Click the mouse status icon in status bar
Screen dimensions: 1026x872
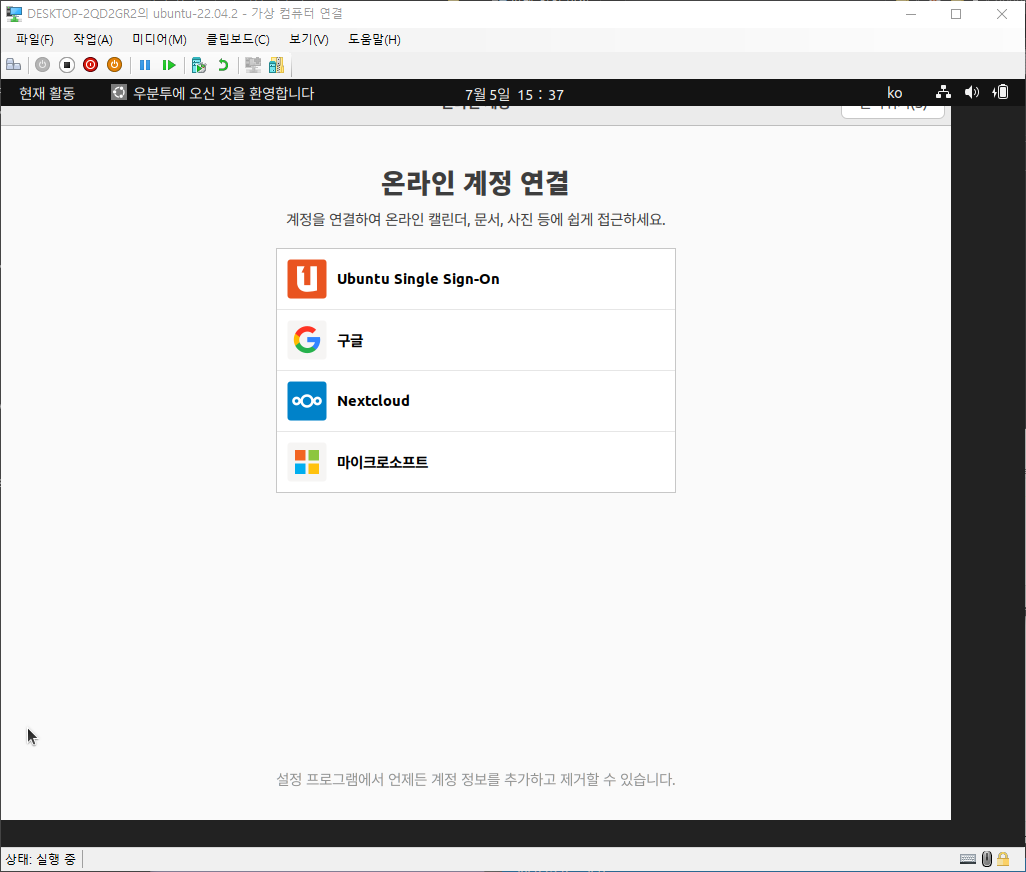point(987,859)
